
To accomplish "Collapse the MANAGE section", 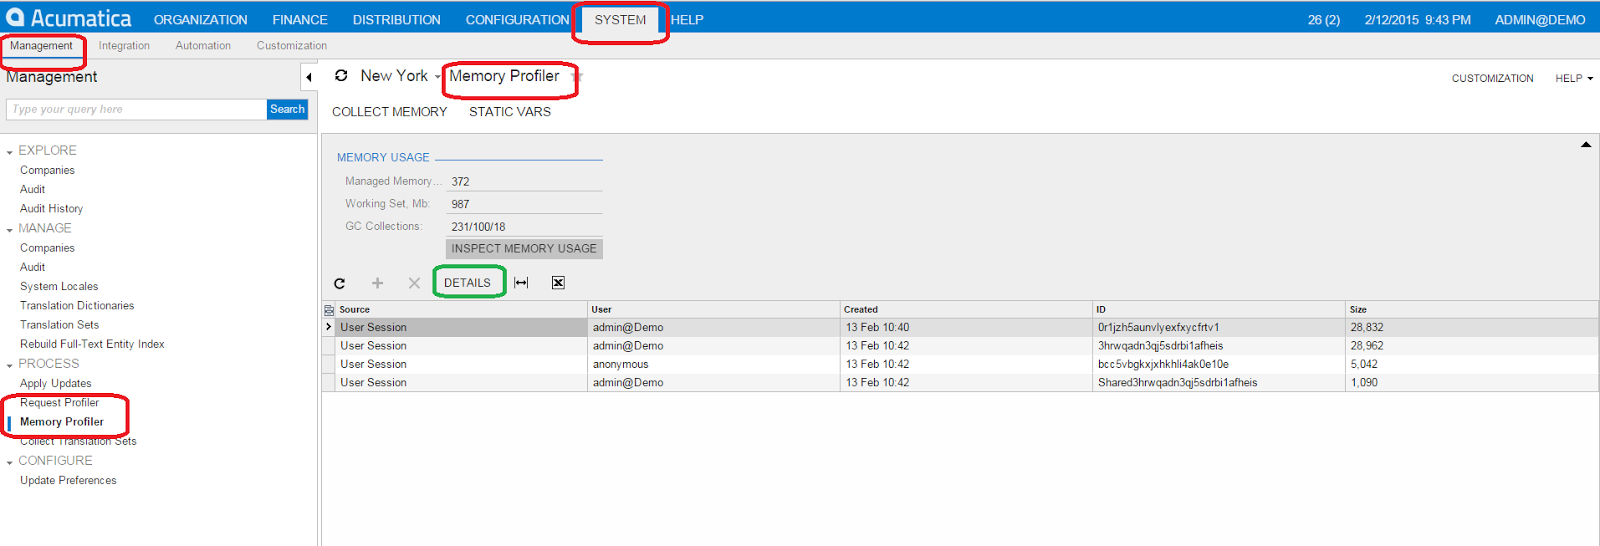I will pyautogui.click(x=10, y=230).
